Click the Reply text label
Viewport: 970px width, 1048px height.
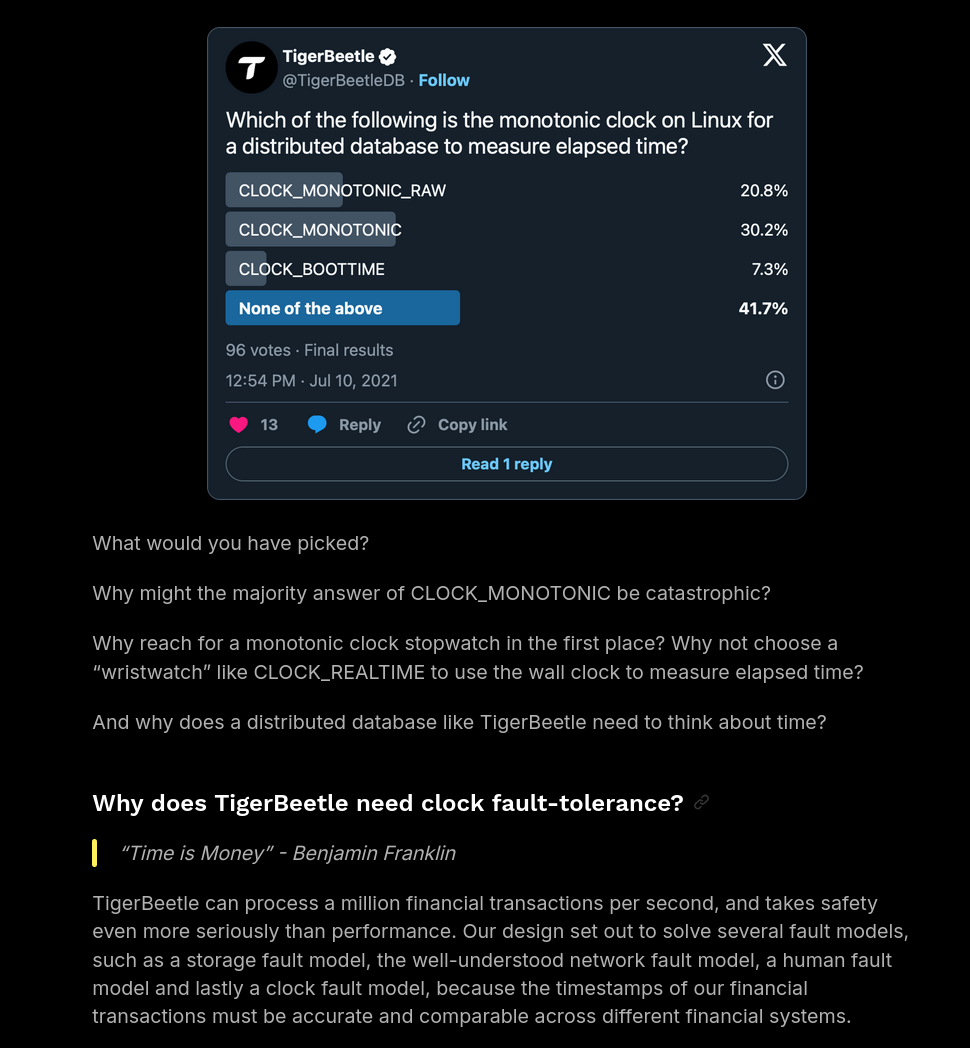pyautogui.click(x=360, y=425)
